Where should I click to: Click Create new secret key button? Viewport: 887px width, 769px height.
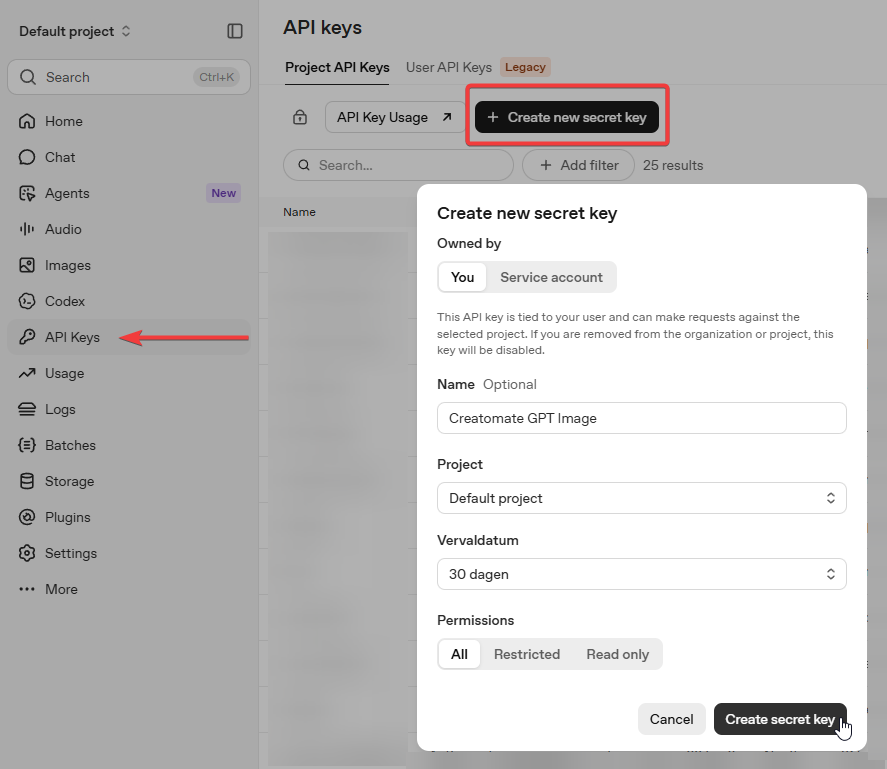[x=567, y=117]
